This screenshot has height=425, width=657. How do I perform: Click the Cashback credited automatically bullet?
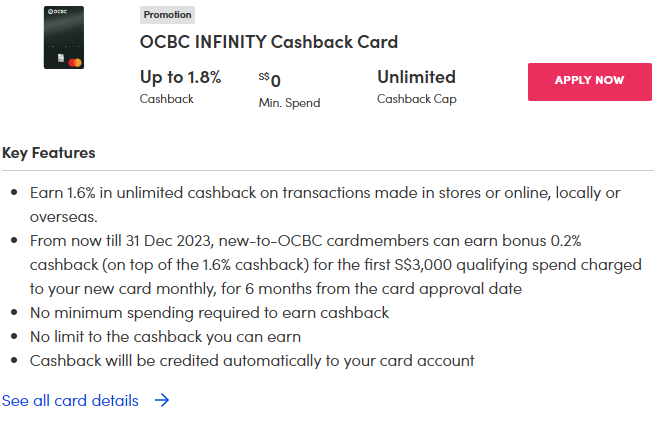[x=252, y=361]
